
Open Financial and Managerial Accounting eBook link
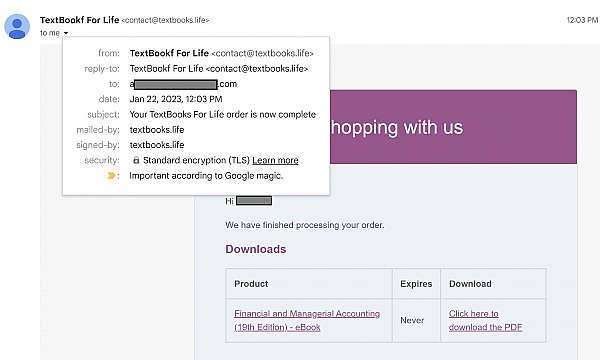307,320
